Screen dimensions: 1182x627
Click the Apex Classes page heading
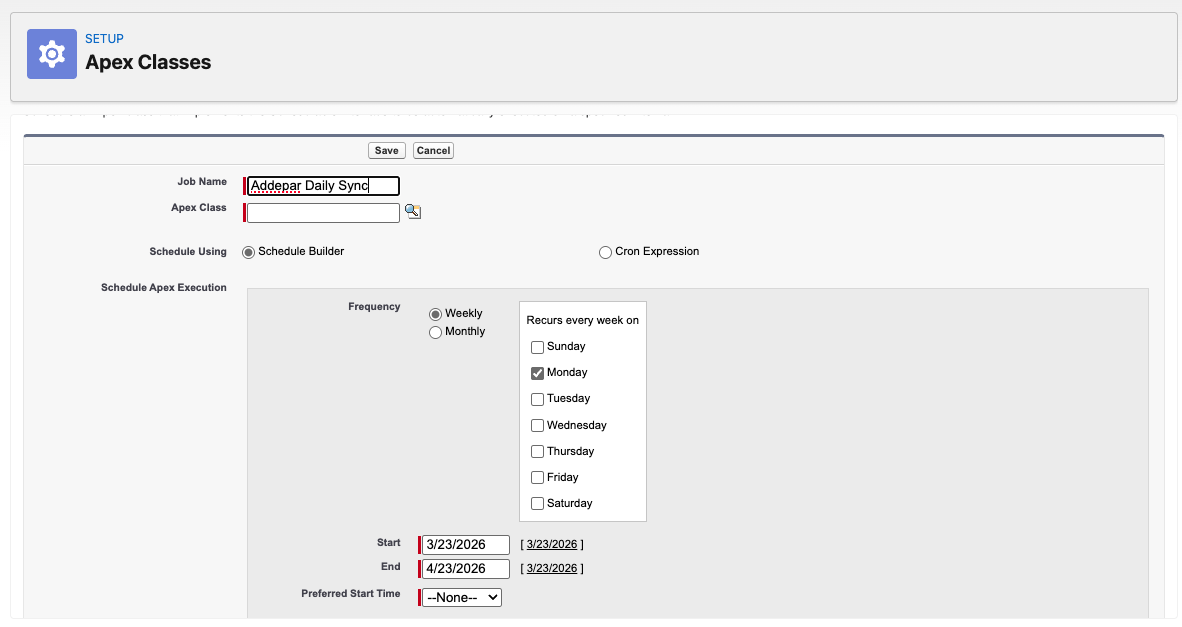[148, 62]
